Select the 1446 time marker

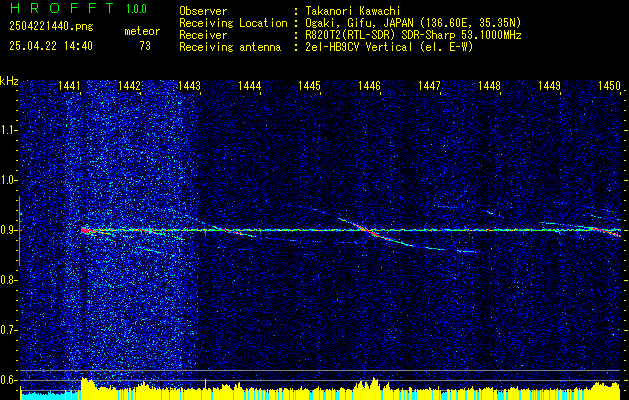coord(369,86)
